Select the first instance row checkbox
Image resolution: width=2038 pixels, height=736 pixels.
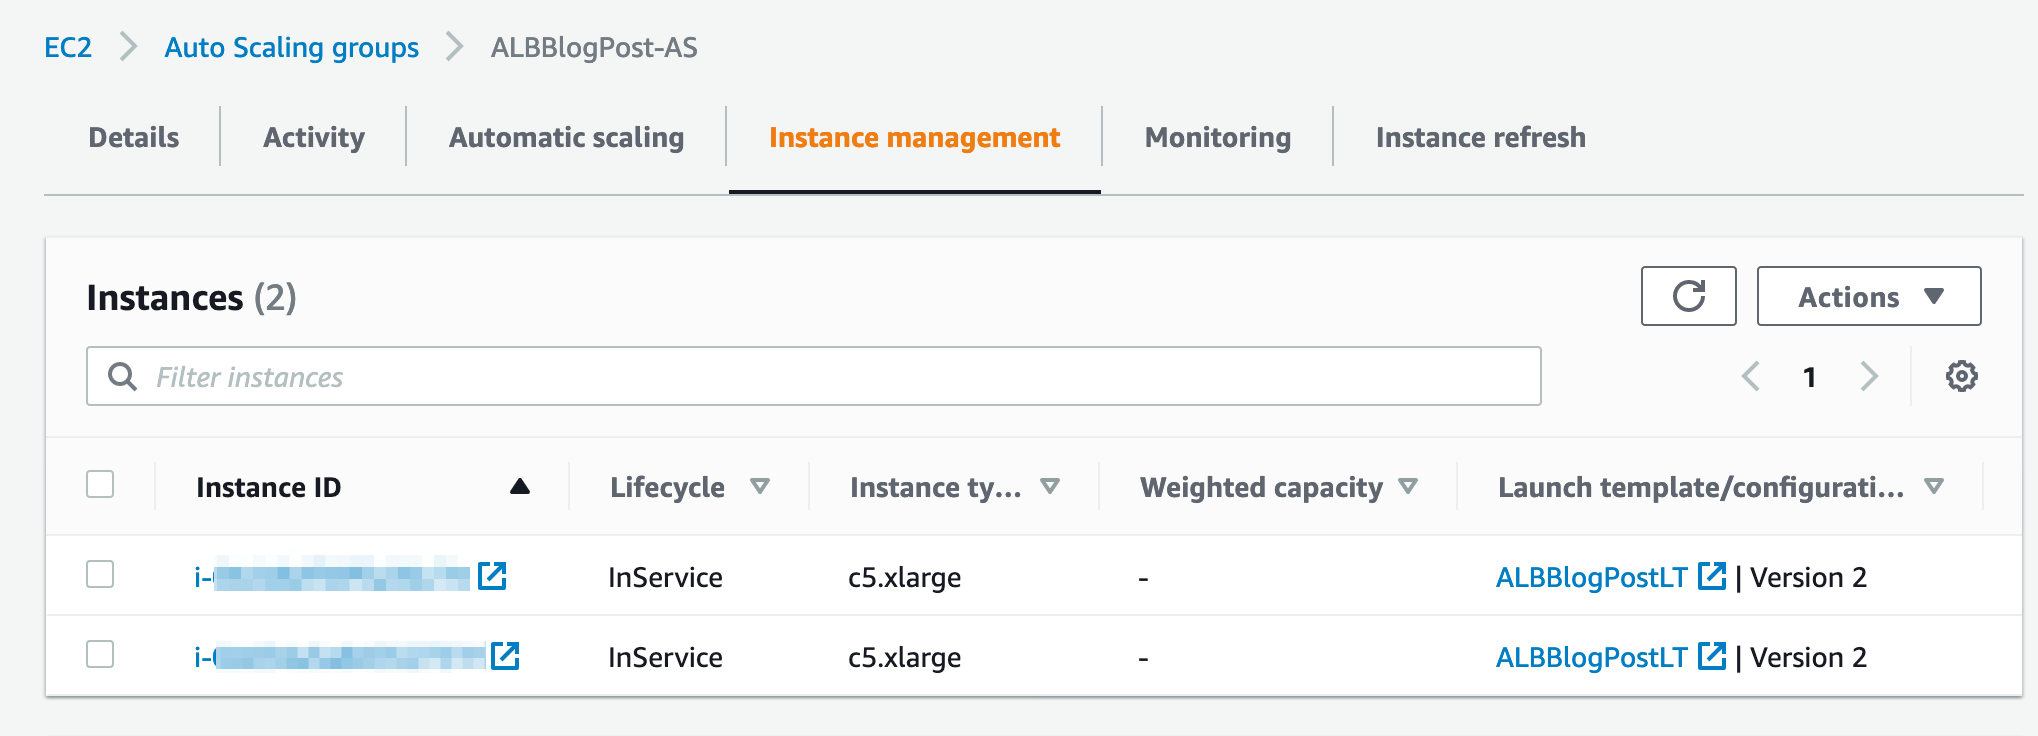click(100, 575)
